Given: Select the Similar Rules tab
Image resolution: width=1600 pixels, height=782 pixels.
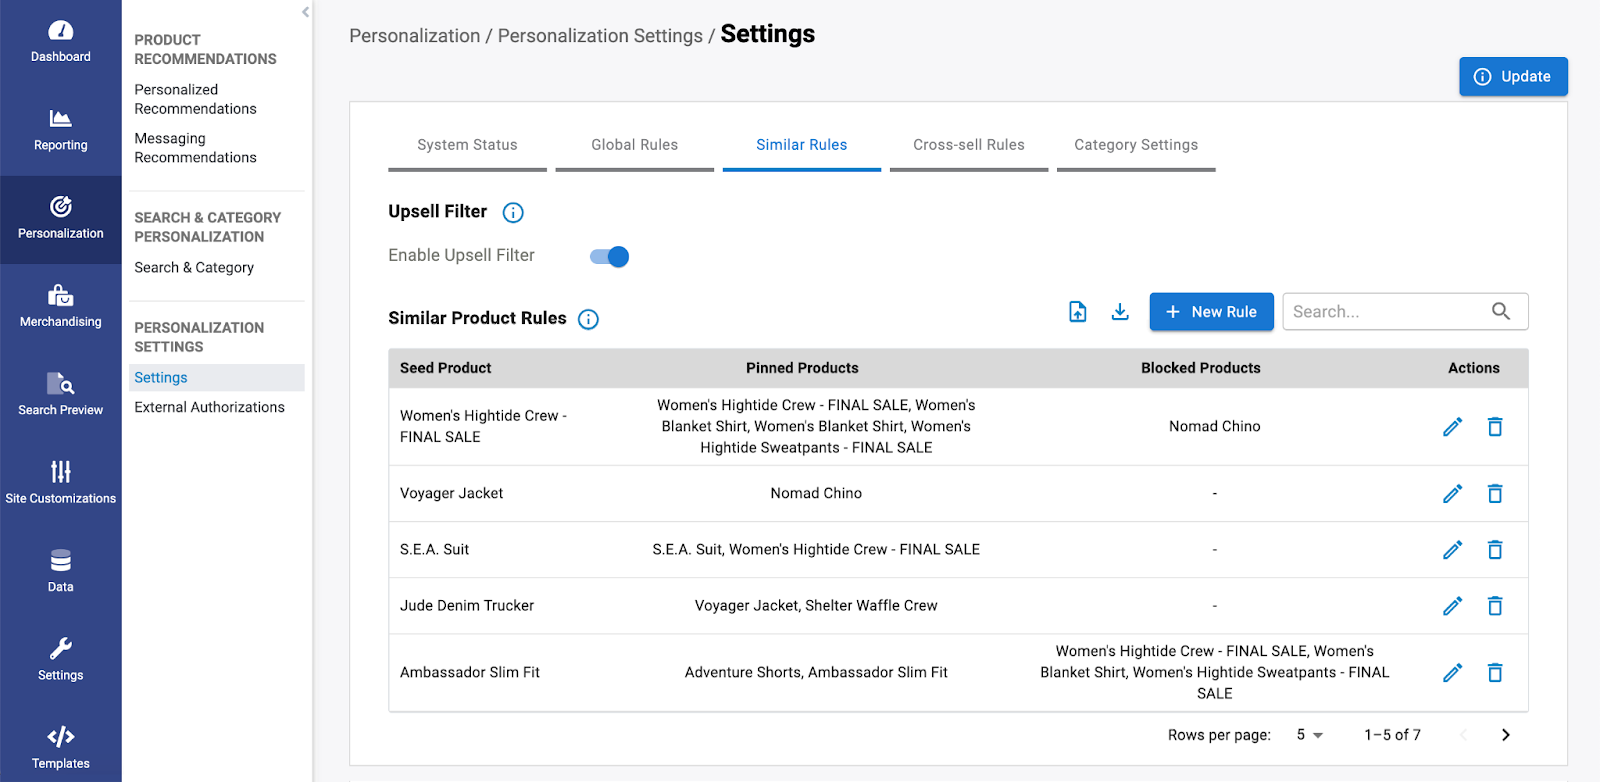Looking at the screenshot, I should tap(801, 146).
